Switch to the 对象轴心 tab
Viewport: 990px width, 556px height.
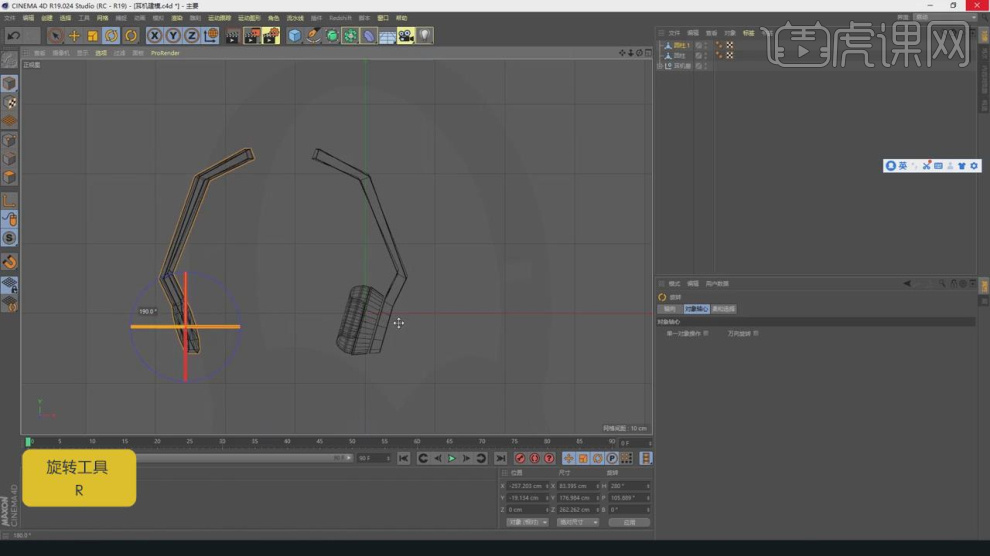696,309
